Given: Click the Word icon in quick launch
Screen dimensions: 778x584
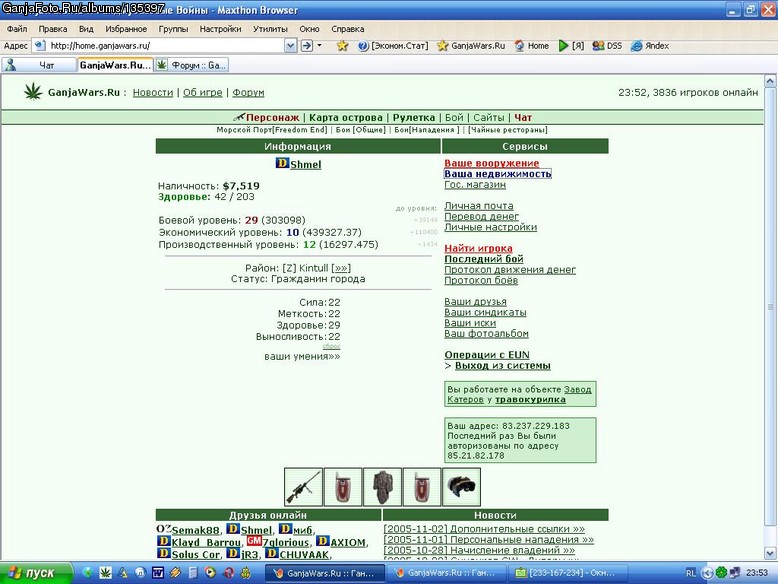Looking at the screenshot, I should pos(157,573).
